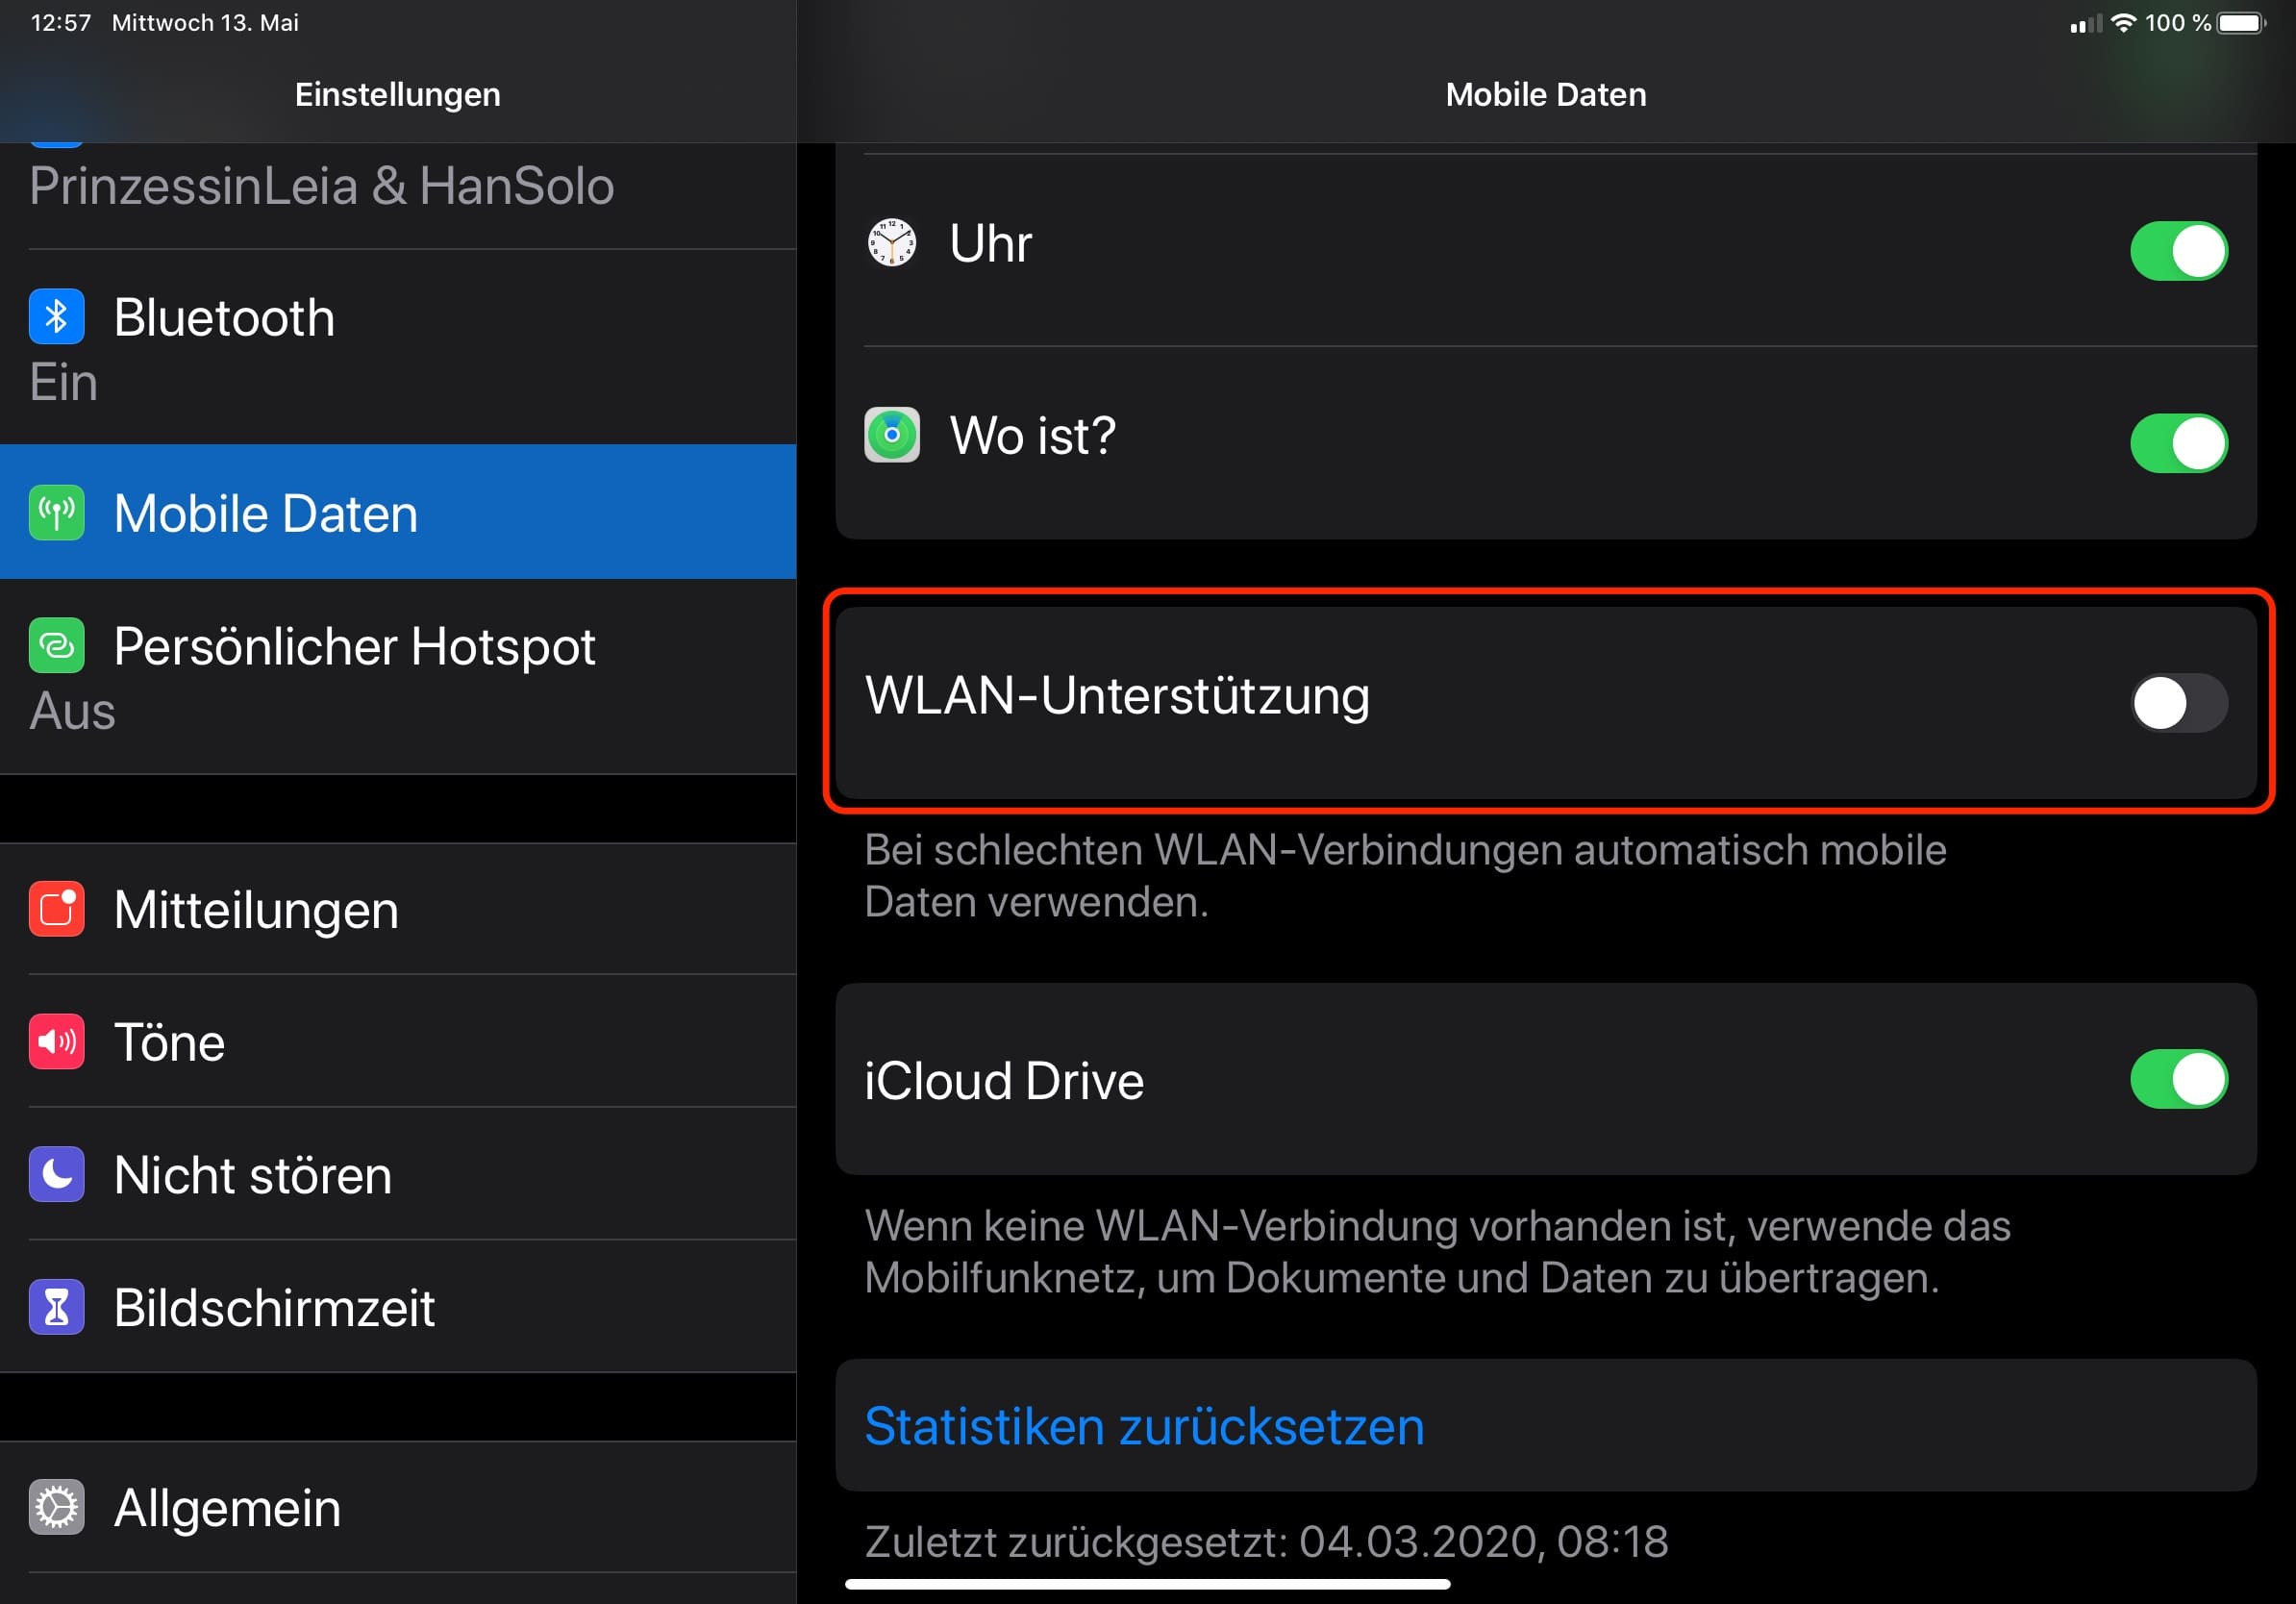Toggle iCloud Drive mobile data off
Image resolution: width=2296 pixels, height=1604 pixels.
(x=2178, y=1079)
